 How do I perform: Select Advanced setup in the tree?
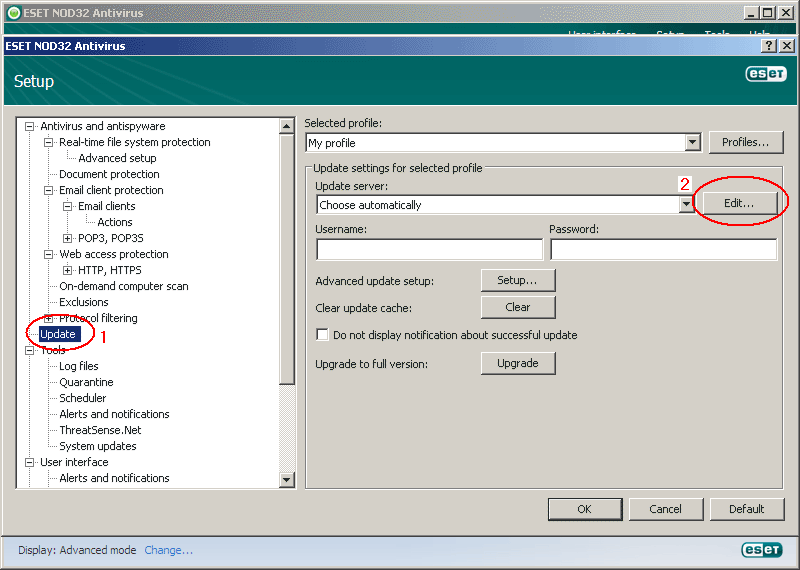117,158
